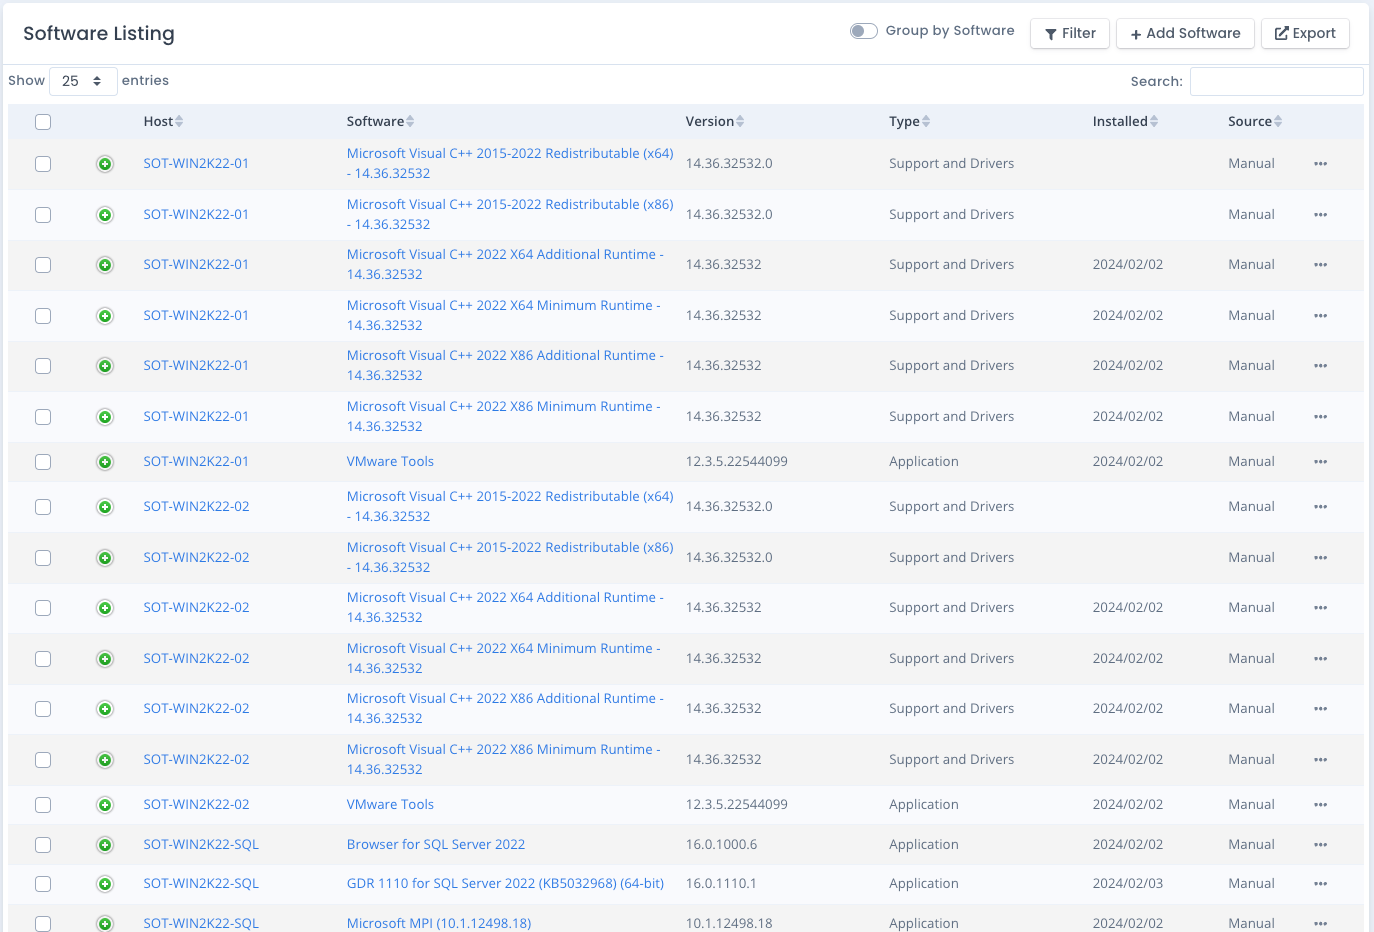Viewport: 1374px width, 932px height.
Task: Click installed date 2024/02/03
Action: [1128, 884]
